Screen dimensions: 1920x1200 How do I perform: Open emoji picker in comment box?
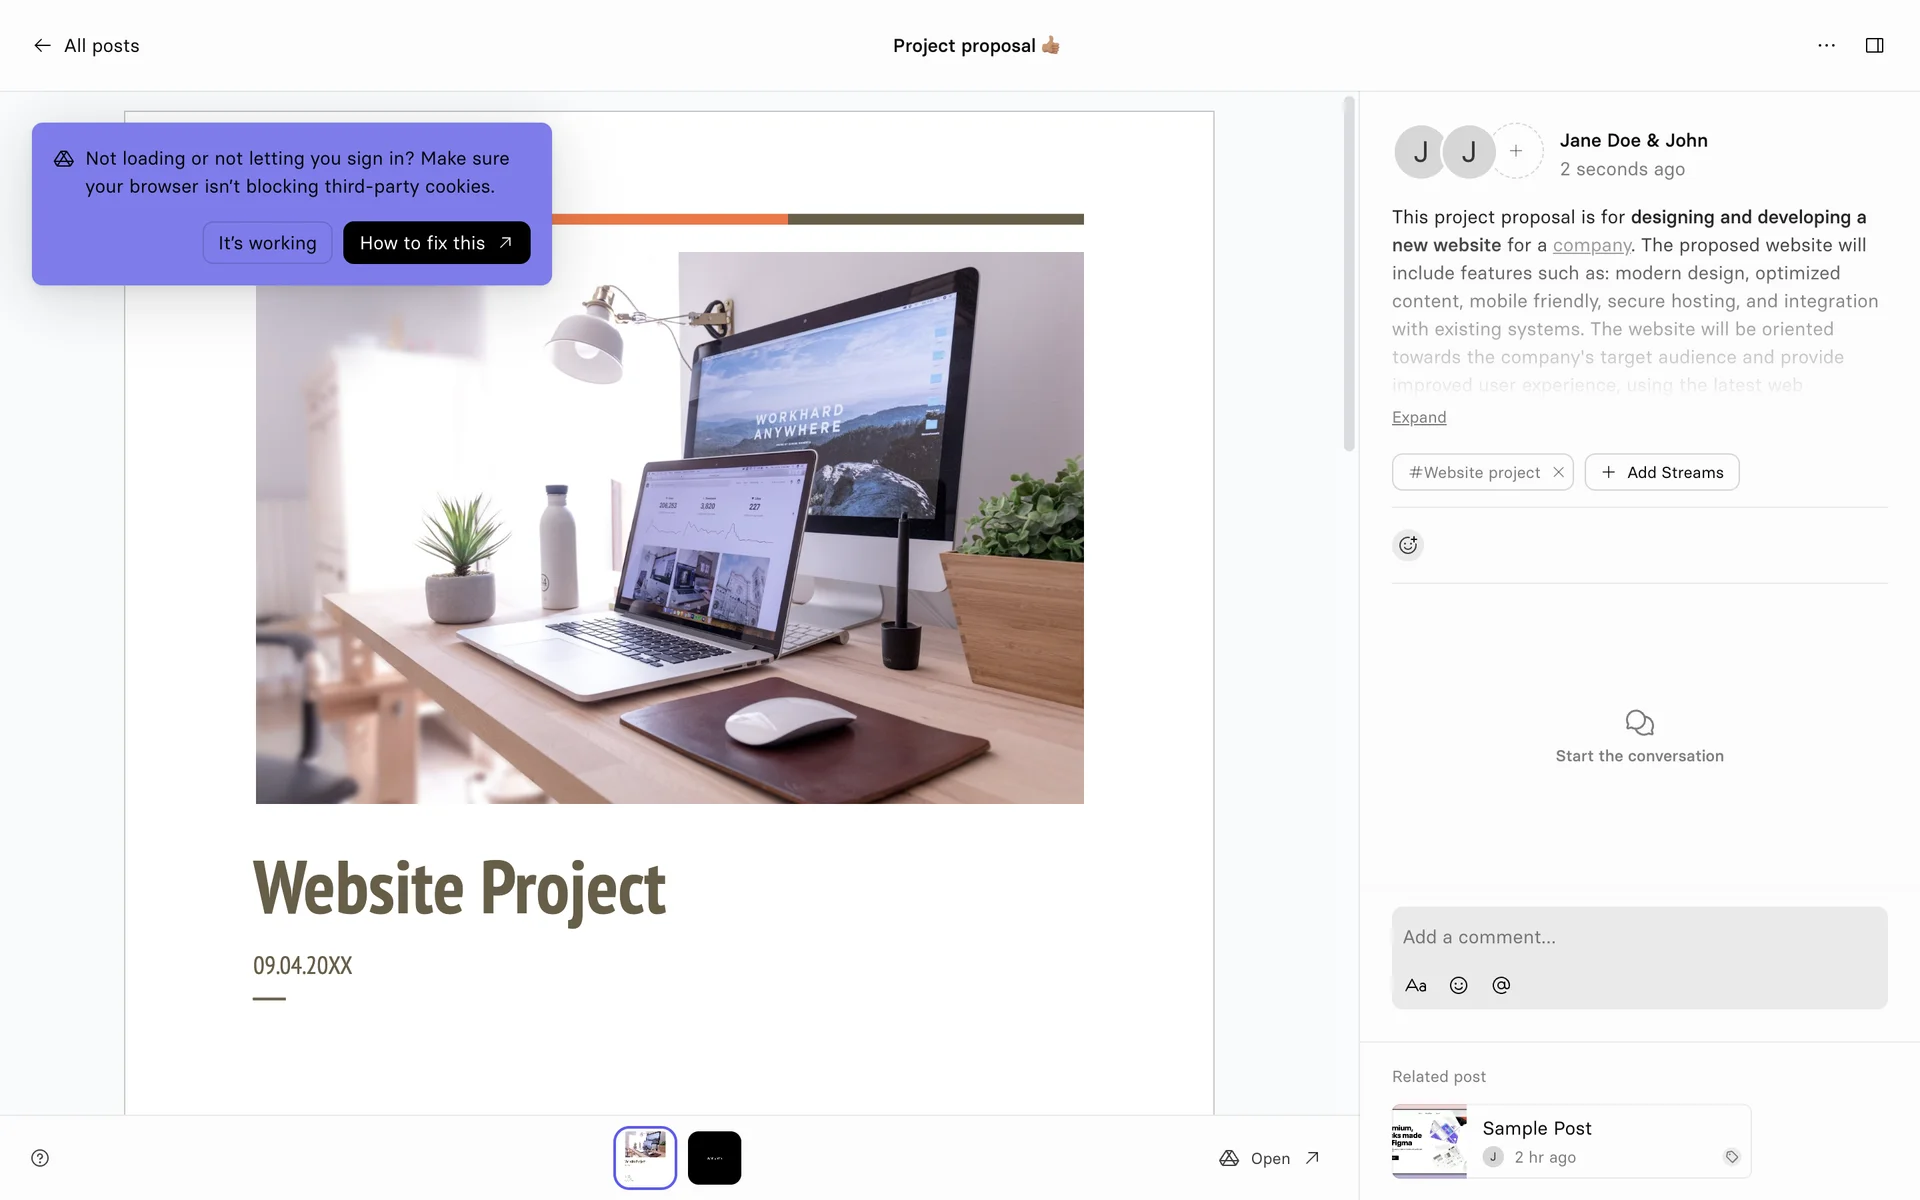pyautogui.click(x=1458, y=985)
